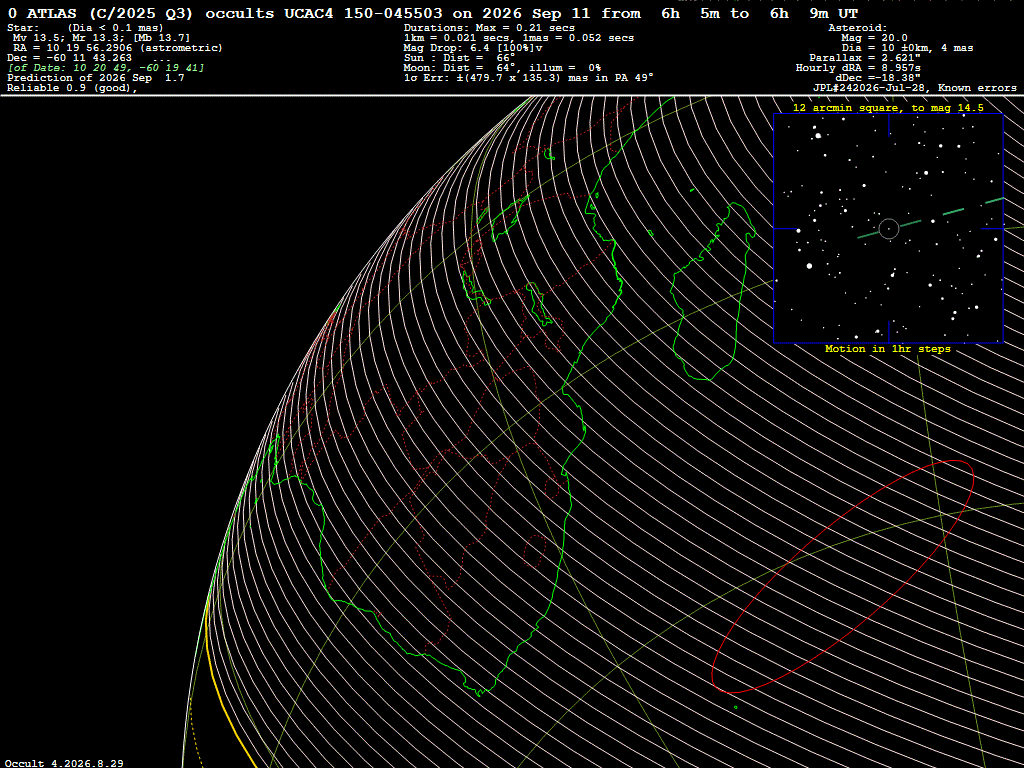Click the ATLAS occultation title heading

[433, 13]
